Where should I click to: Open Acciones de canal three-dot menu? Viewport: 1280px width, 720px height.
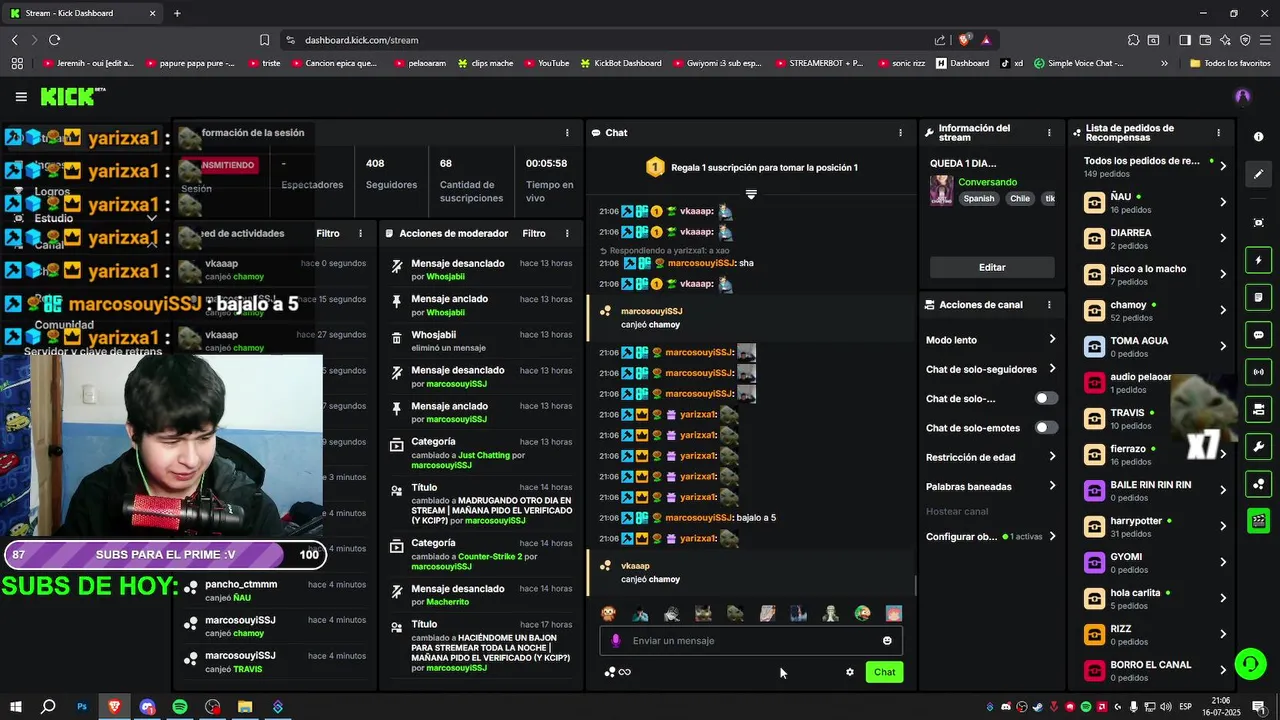coord(1049,305)
